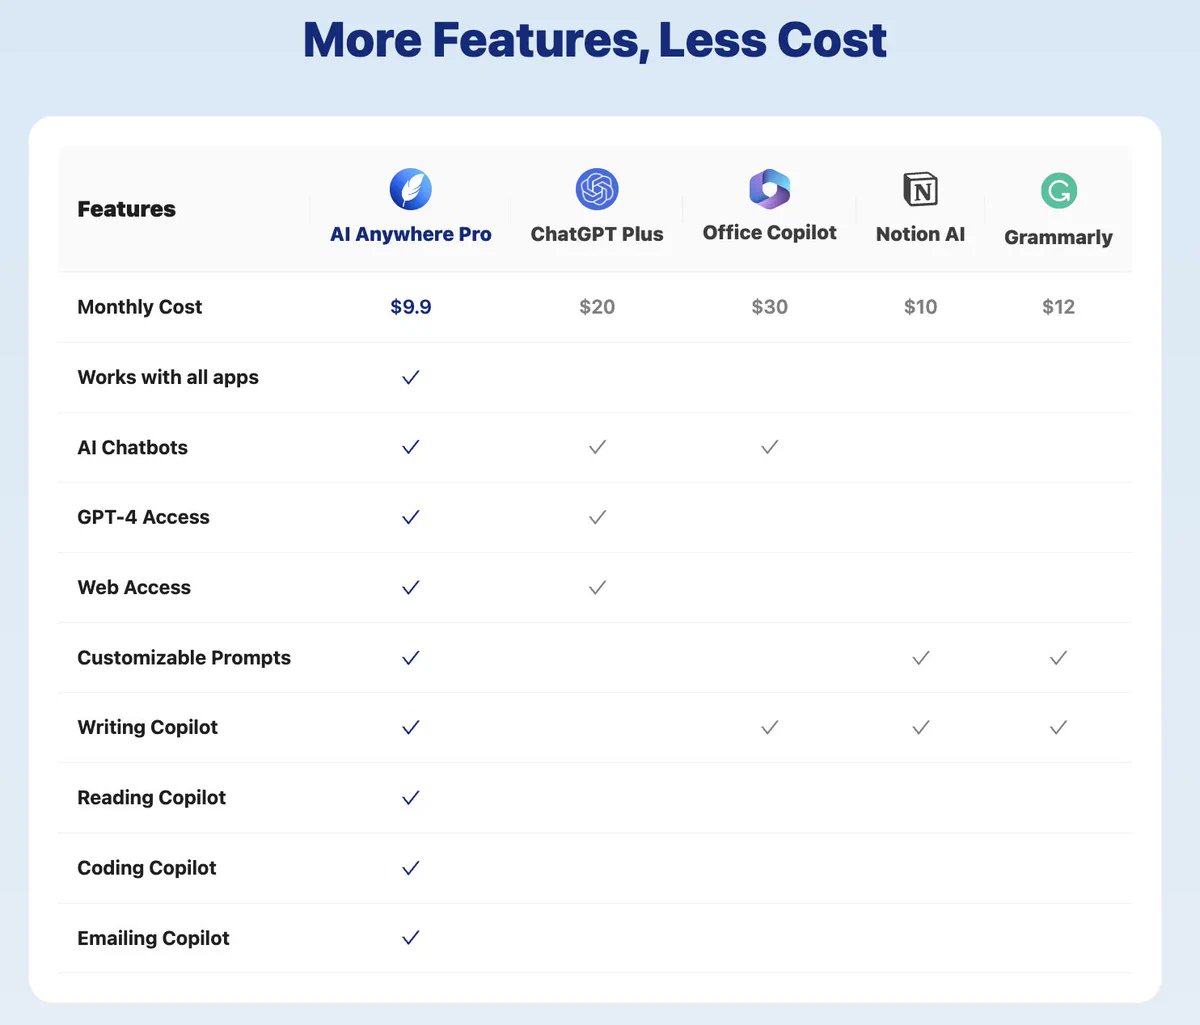Image resolution: width=1200 pixels, height=1025 pixels.
Task: Click ChatGPT Plus checkmark in GPT-4 Access row
Action: coord(597,517)
